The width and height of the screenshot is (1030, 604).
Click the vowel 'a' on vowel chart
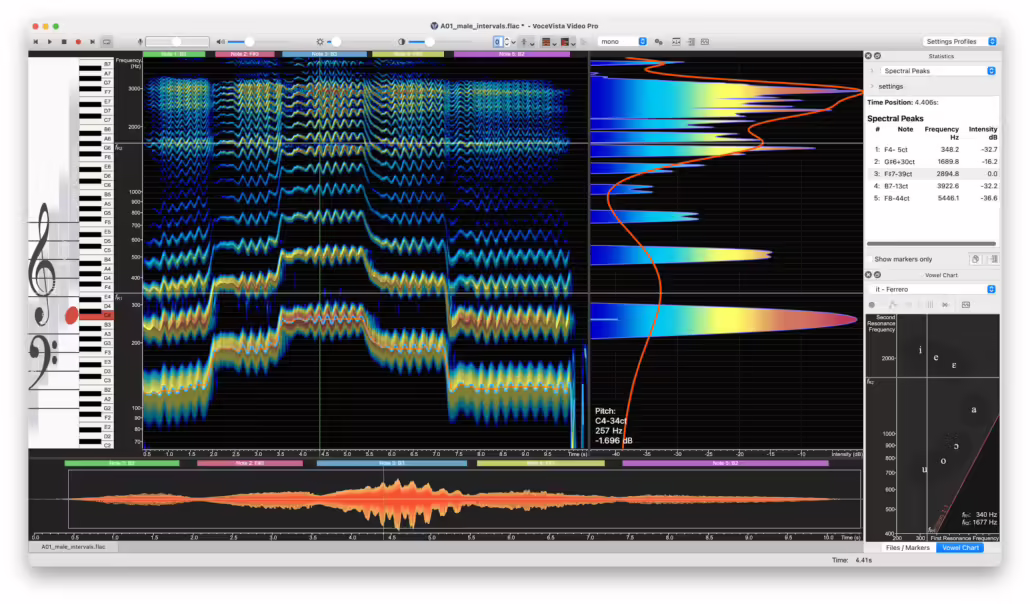(974, 409)
